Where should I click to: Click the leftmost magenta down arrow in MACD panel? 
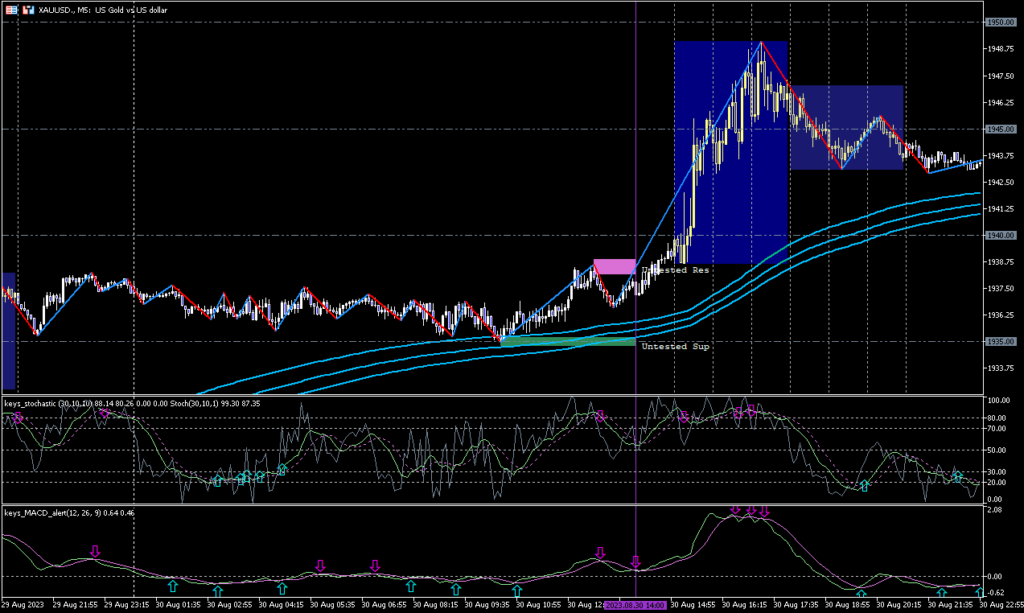(95, 551)
